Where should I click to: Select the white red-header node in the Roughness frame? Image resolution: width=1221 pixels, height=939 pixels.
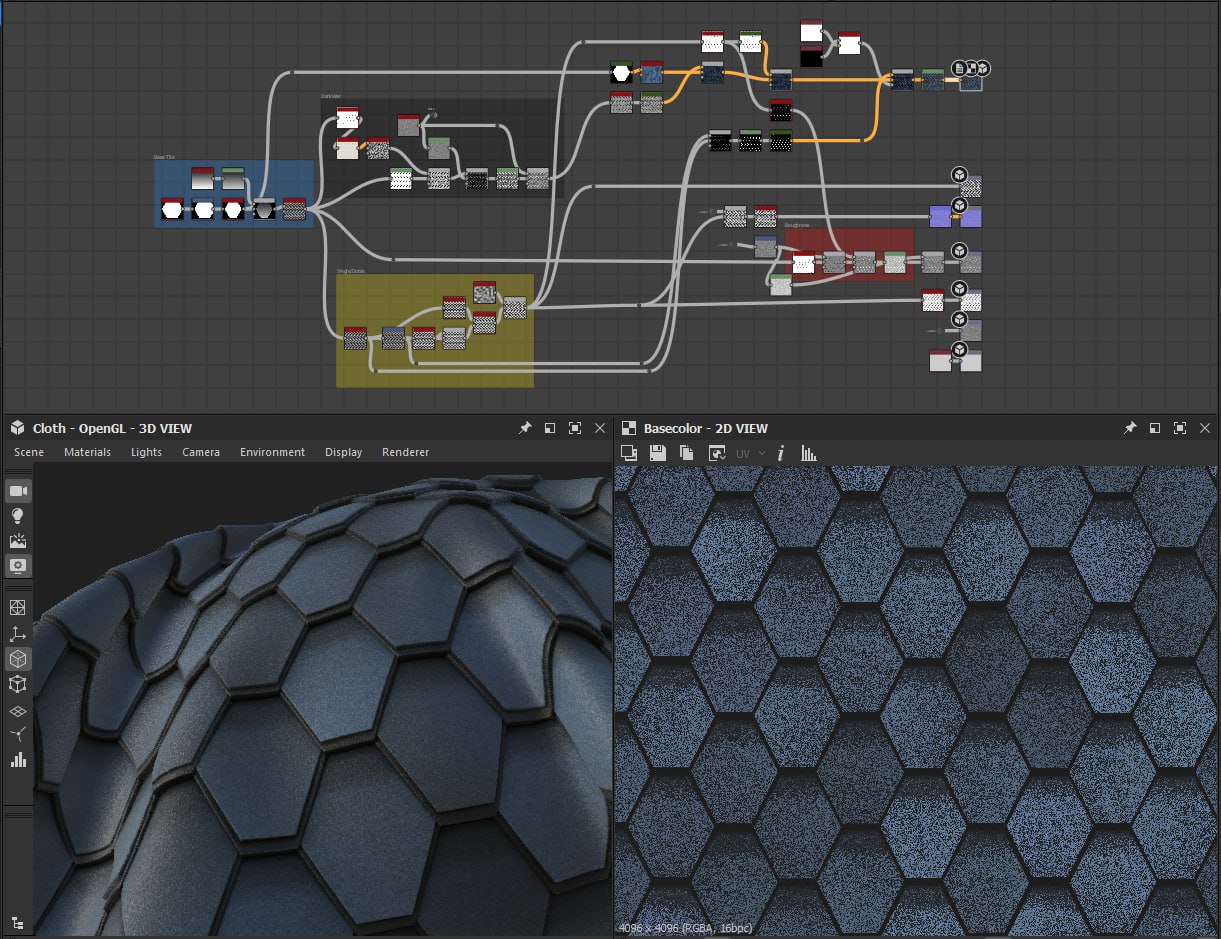803,263
